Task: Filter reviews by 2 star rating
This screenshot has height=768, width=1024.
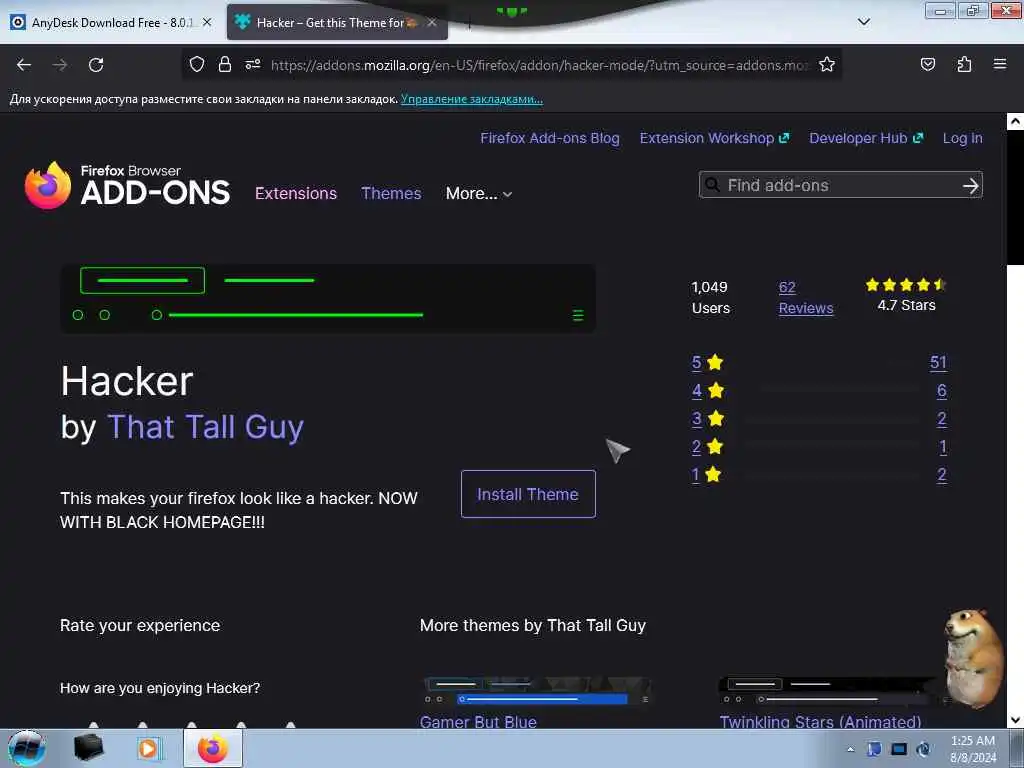Action: [707, 447]
